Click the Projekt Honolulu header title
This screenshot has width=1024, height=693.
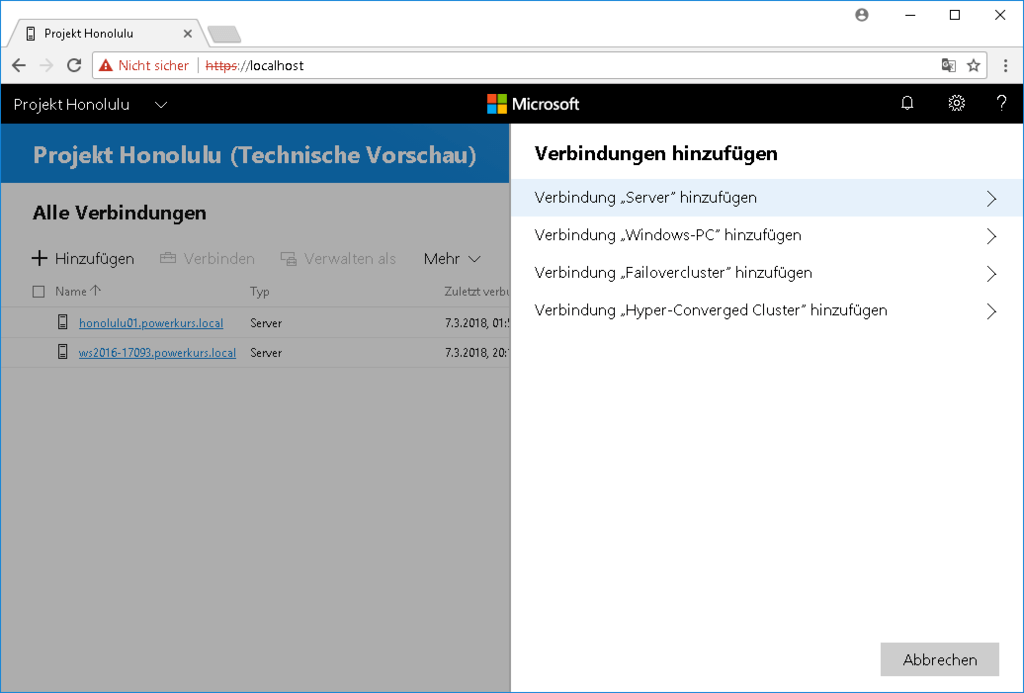pyautogui.click(x=72, y=105)
